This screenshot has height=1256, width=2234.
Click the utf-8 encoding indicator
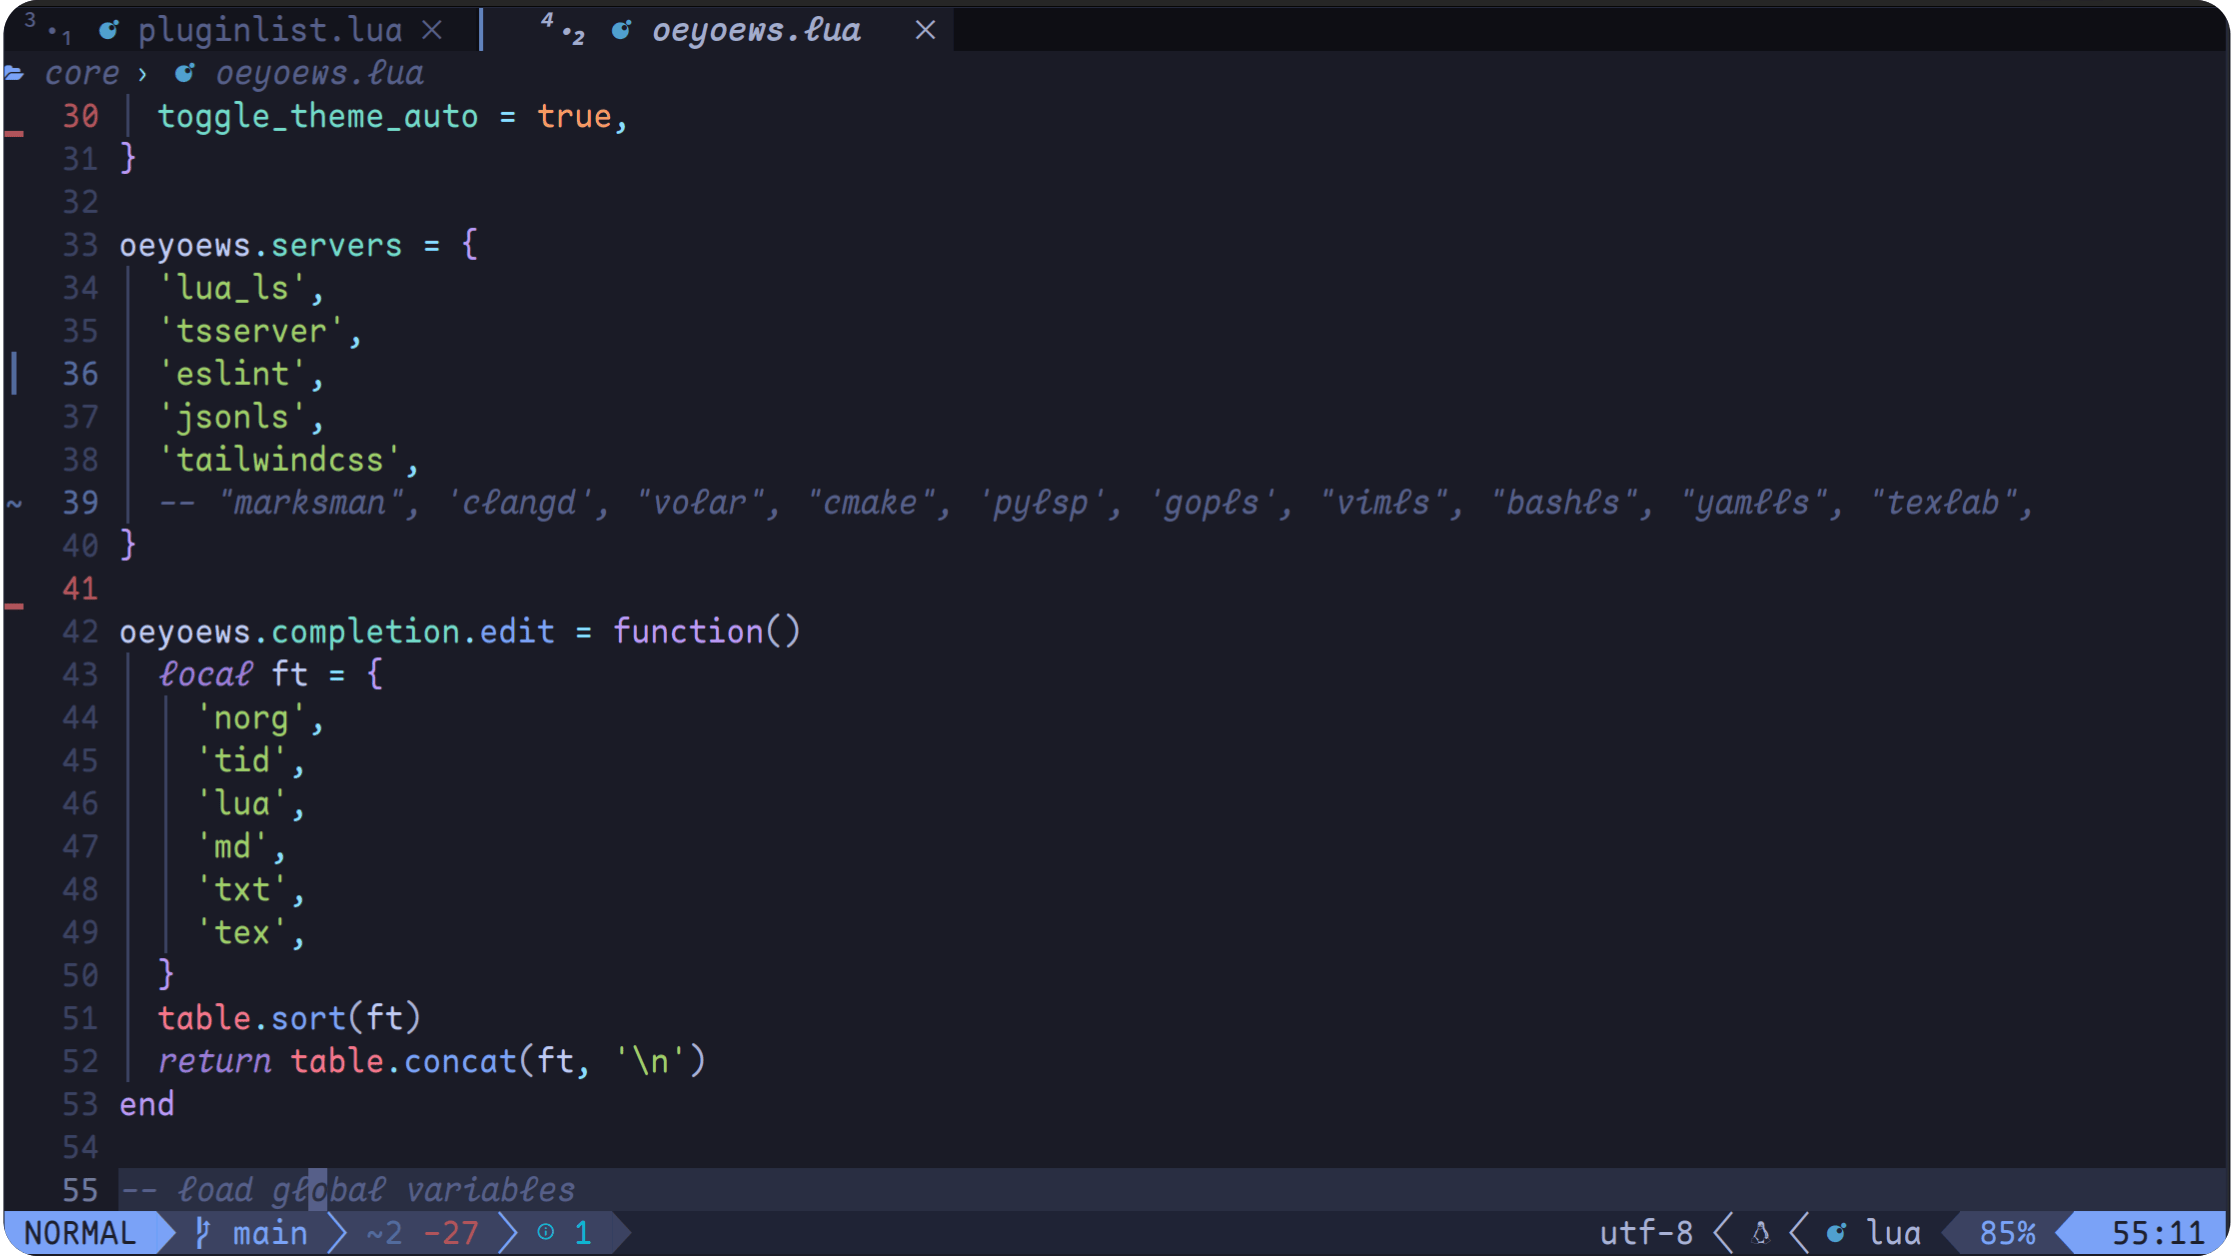pos(1646,1233)
